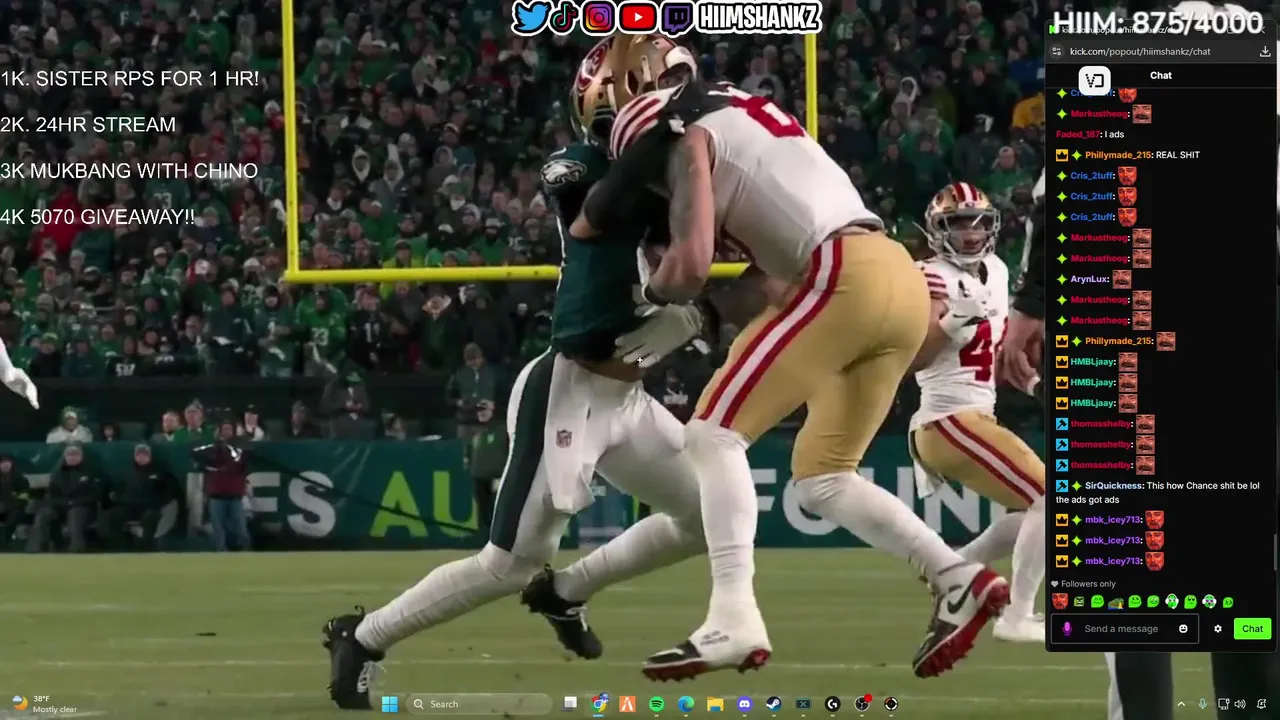Open OBS Studio from the taskbar
The width and height of the screenshot is (1280, 720).
(x=862, y=704)
